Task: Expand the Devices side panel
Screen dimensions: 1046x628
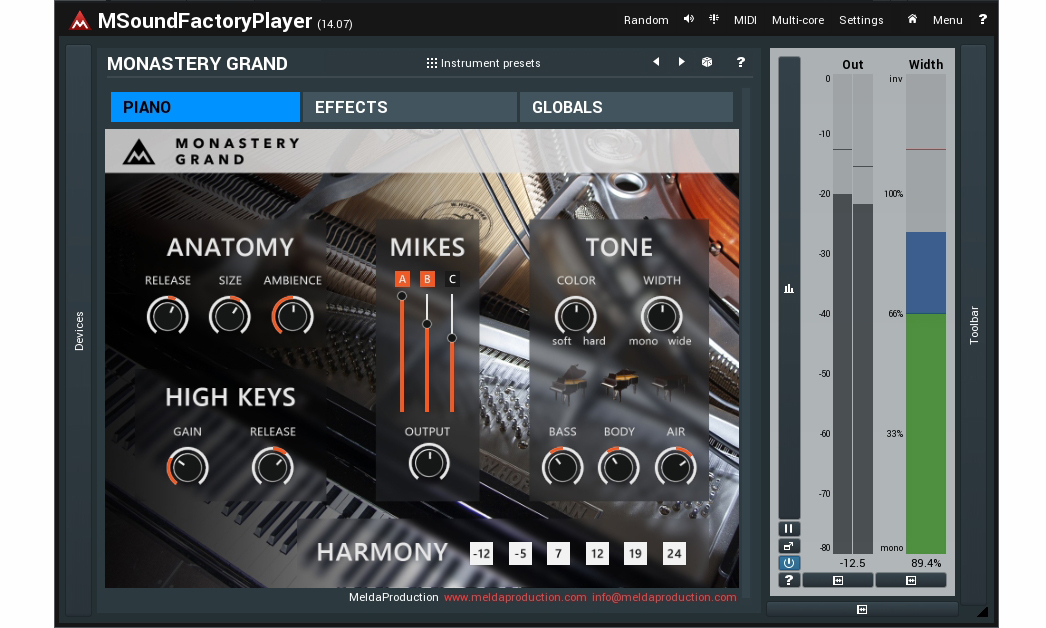Action: (79, 330)
